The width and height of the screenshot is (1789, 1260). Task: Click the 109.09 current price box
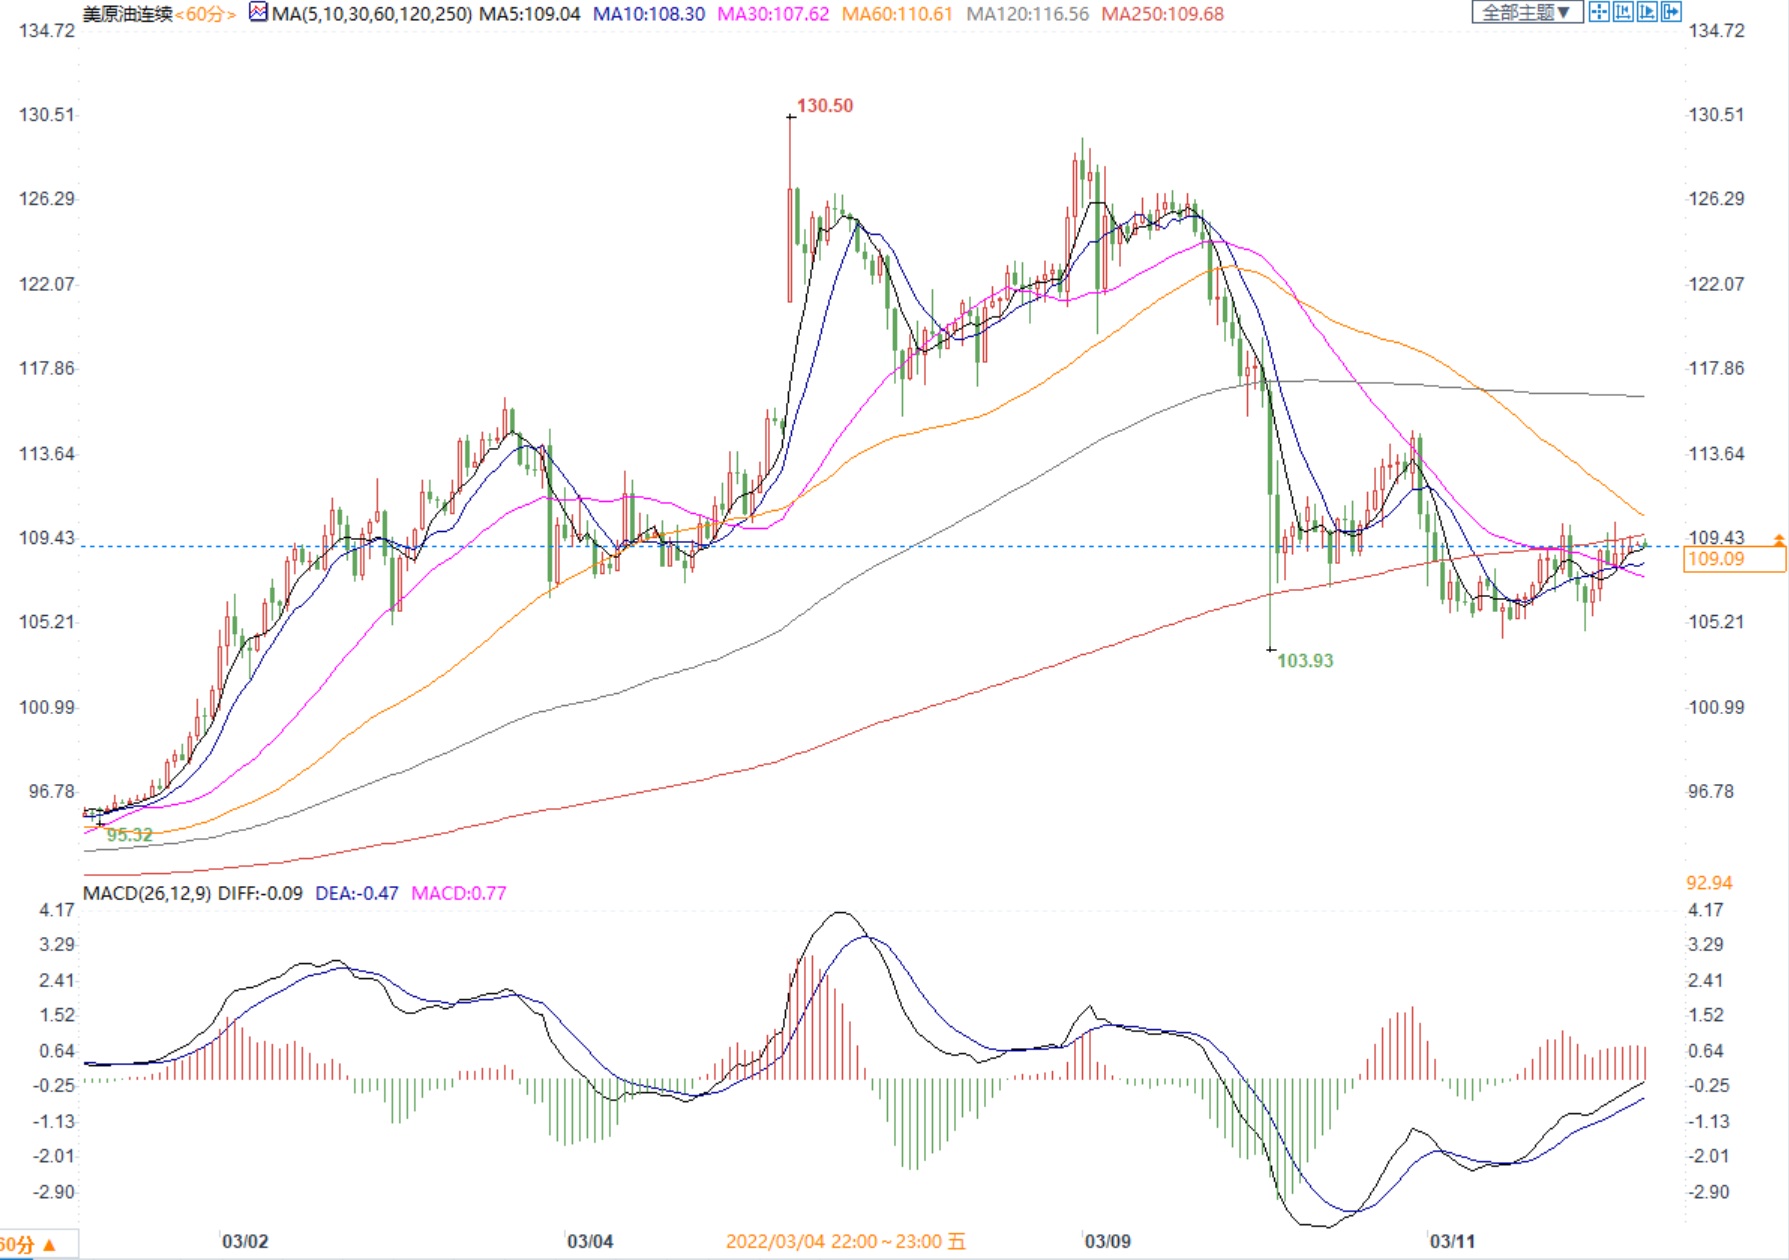pos(1734,560)
